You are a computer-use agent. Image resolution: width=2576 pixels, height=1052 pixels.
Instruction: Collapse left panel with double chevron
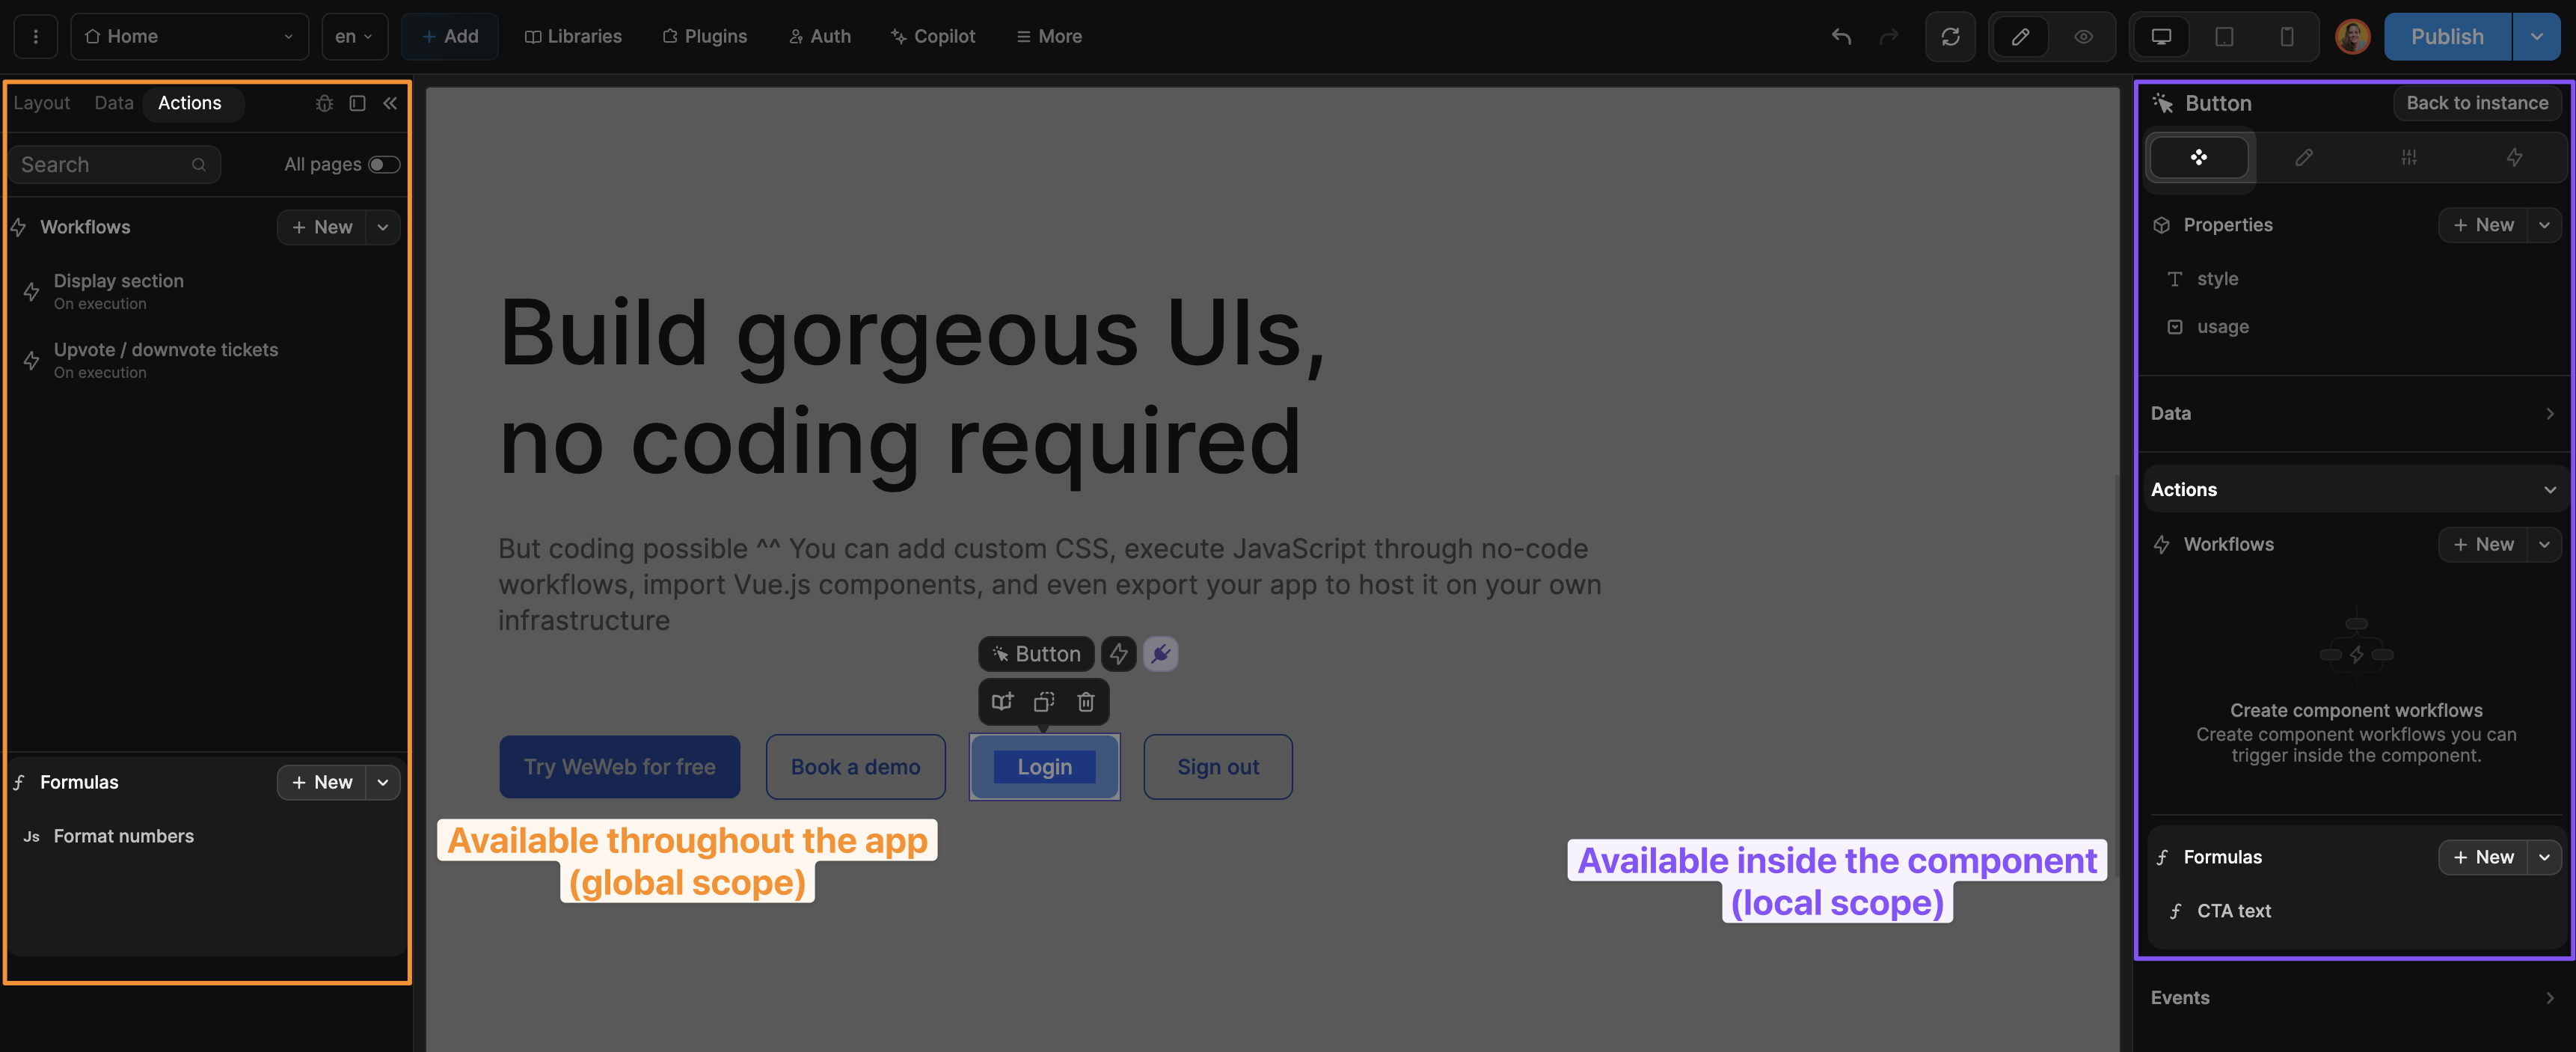click(x=390, y=103)
